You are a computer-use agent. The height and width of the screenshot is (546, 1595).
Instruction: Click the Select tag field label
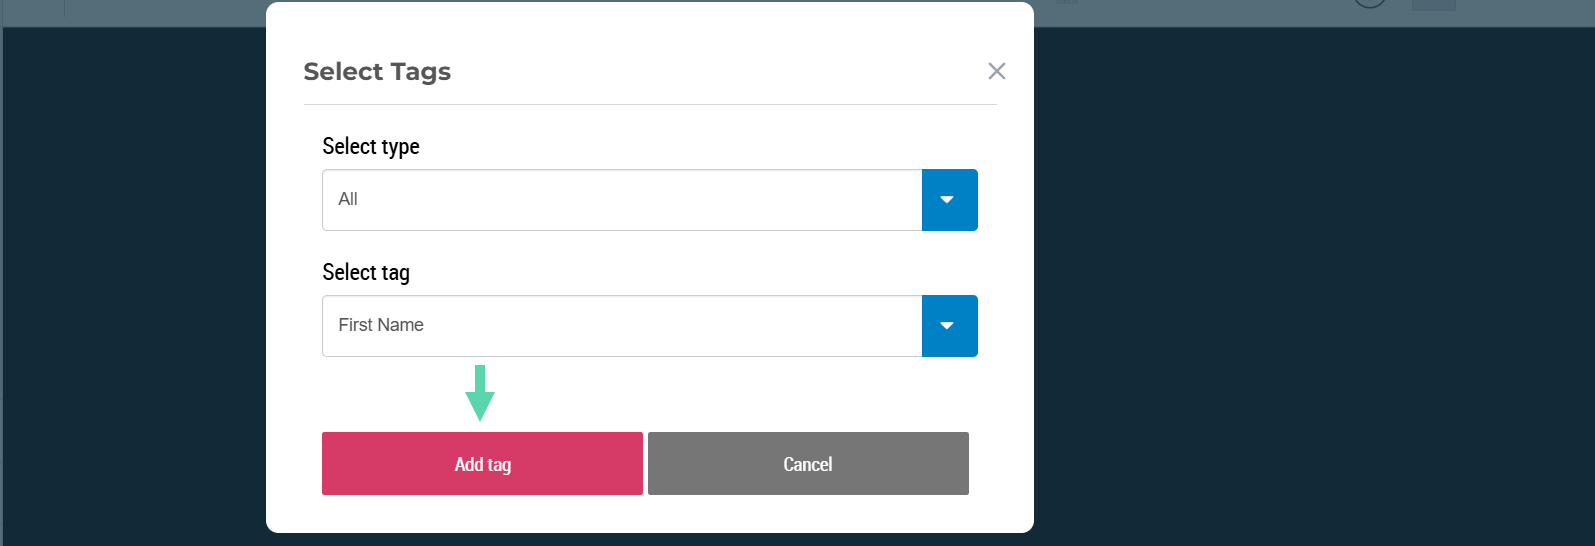point(366,273)
